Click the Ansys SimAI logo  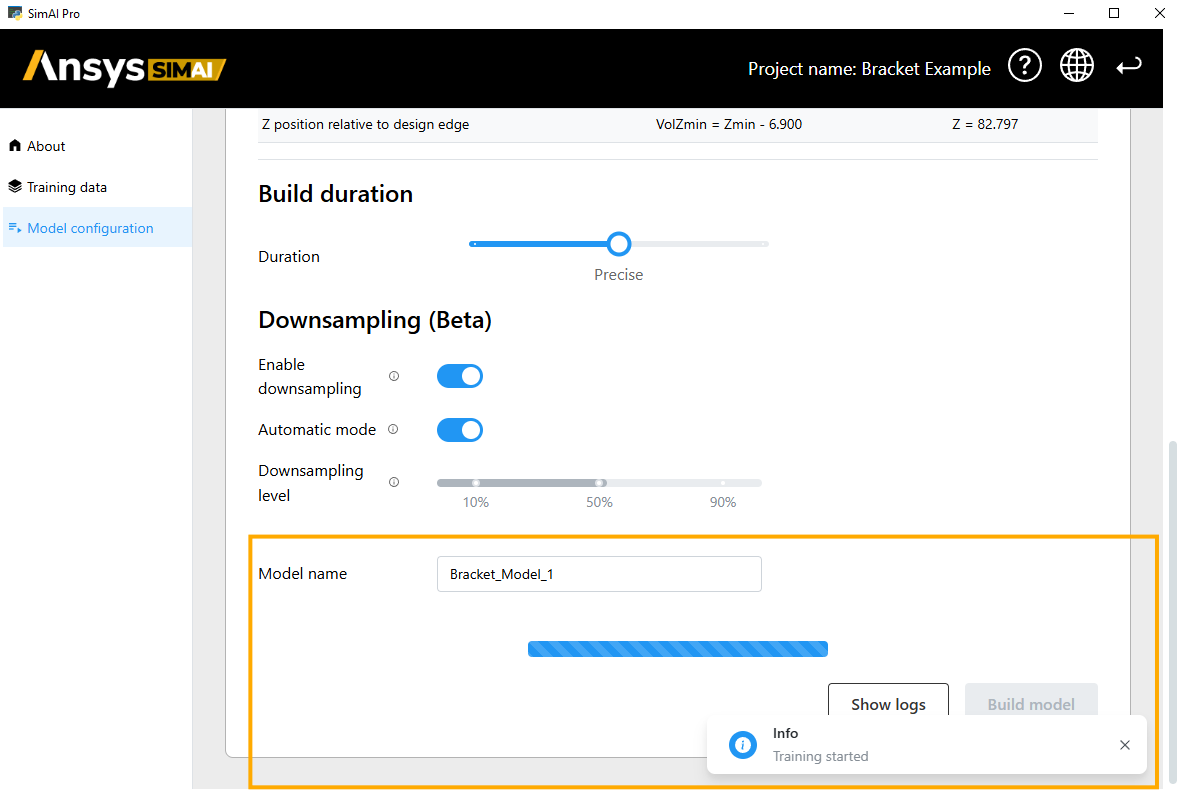125,68
